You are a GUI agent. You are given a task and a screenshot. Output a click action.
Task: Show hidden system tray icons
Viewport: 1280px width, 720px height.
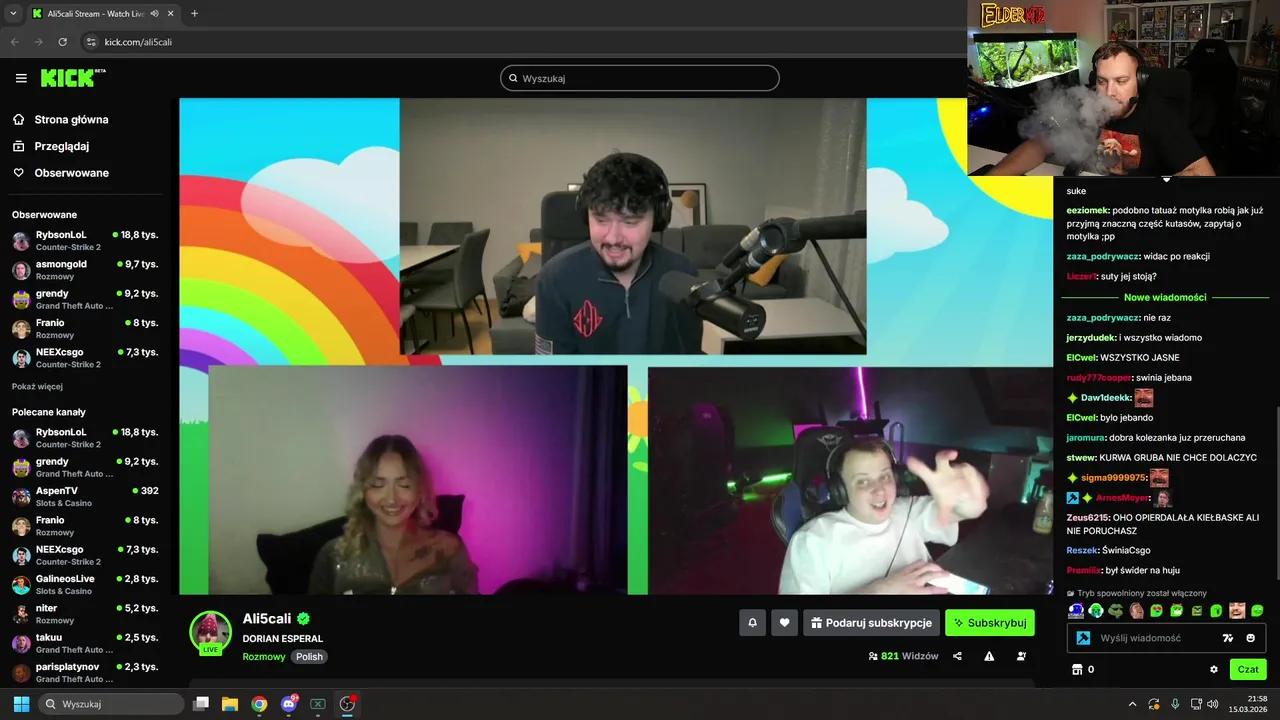[1132, 704]
